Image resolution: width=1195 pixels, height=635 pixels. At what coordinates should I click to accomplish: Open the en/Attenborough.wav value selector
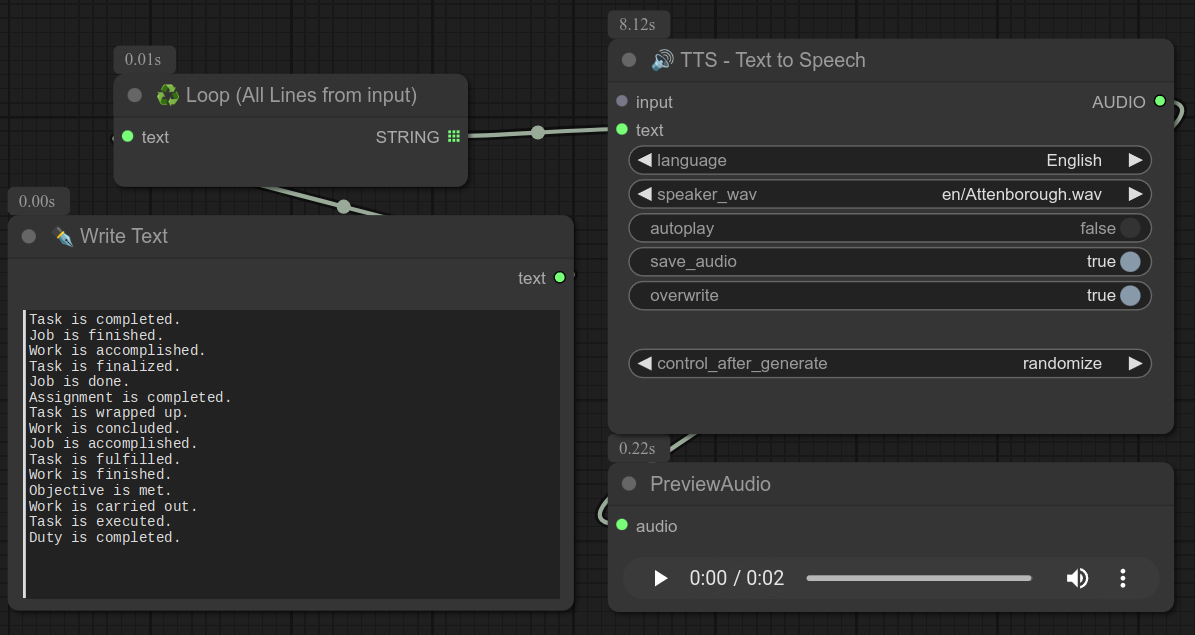pos(1008,194)
